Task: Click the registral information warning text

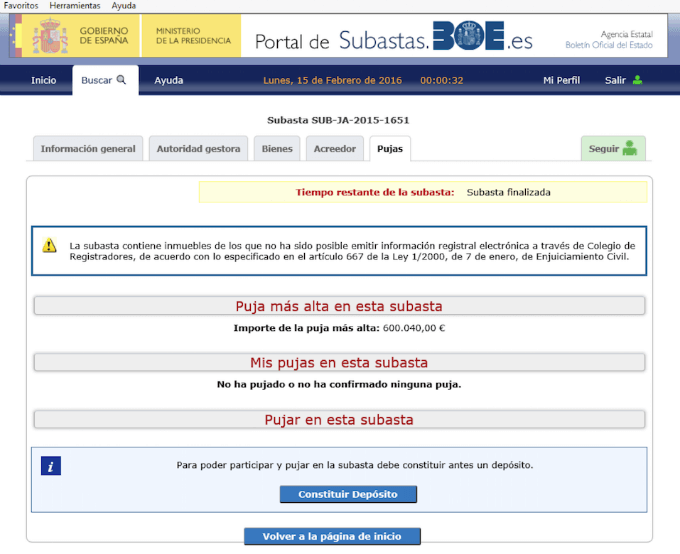Action: [x=352, y=251]
